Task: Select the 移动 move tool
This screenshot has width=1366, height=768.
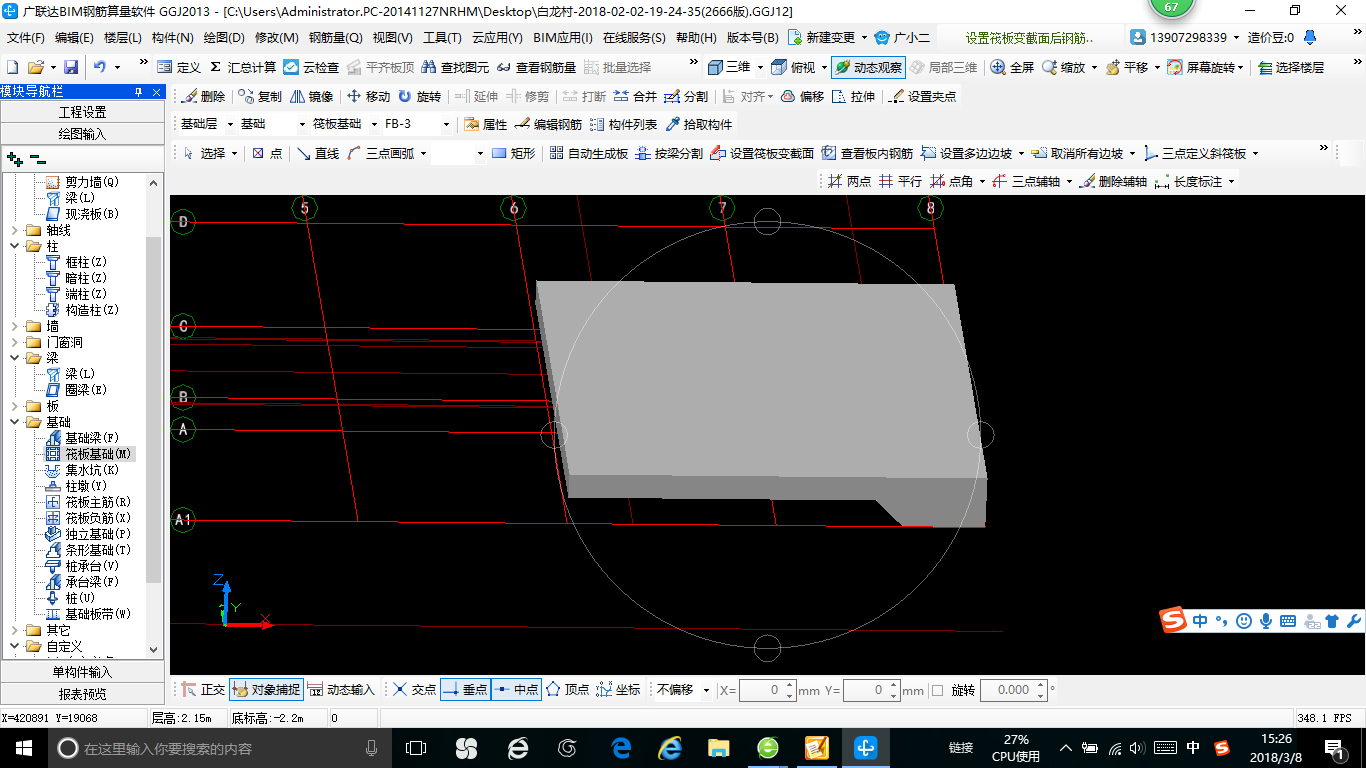Action: coord(368,97)
